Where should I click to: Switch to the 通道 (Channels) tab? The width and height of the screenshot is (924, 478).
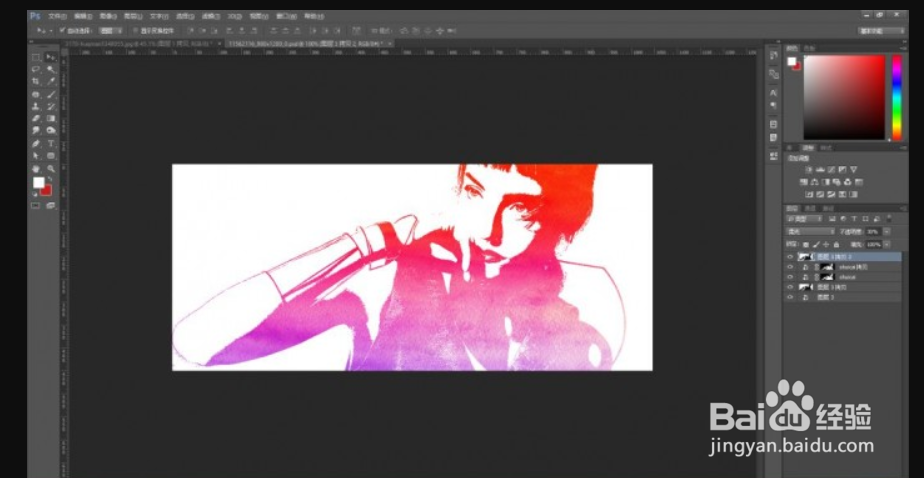point(810,208)
